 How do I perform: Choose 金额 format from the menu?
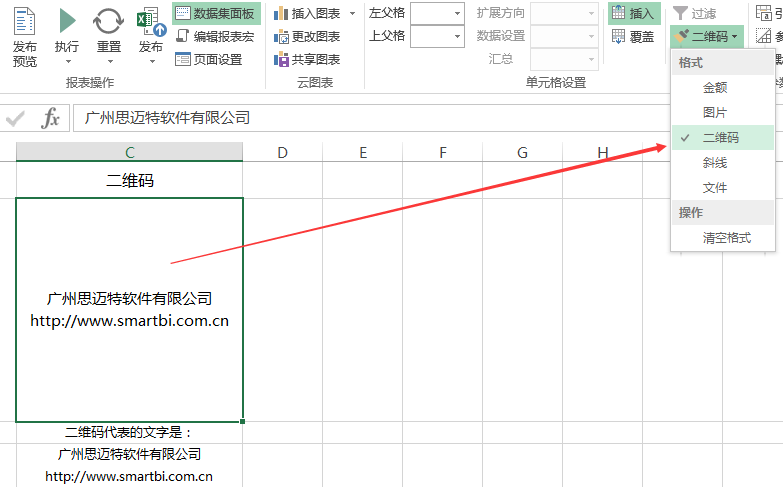[723, 88]
